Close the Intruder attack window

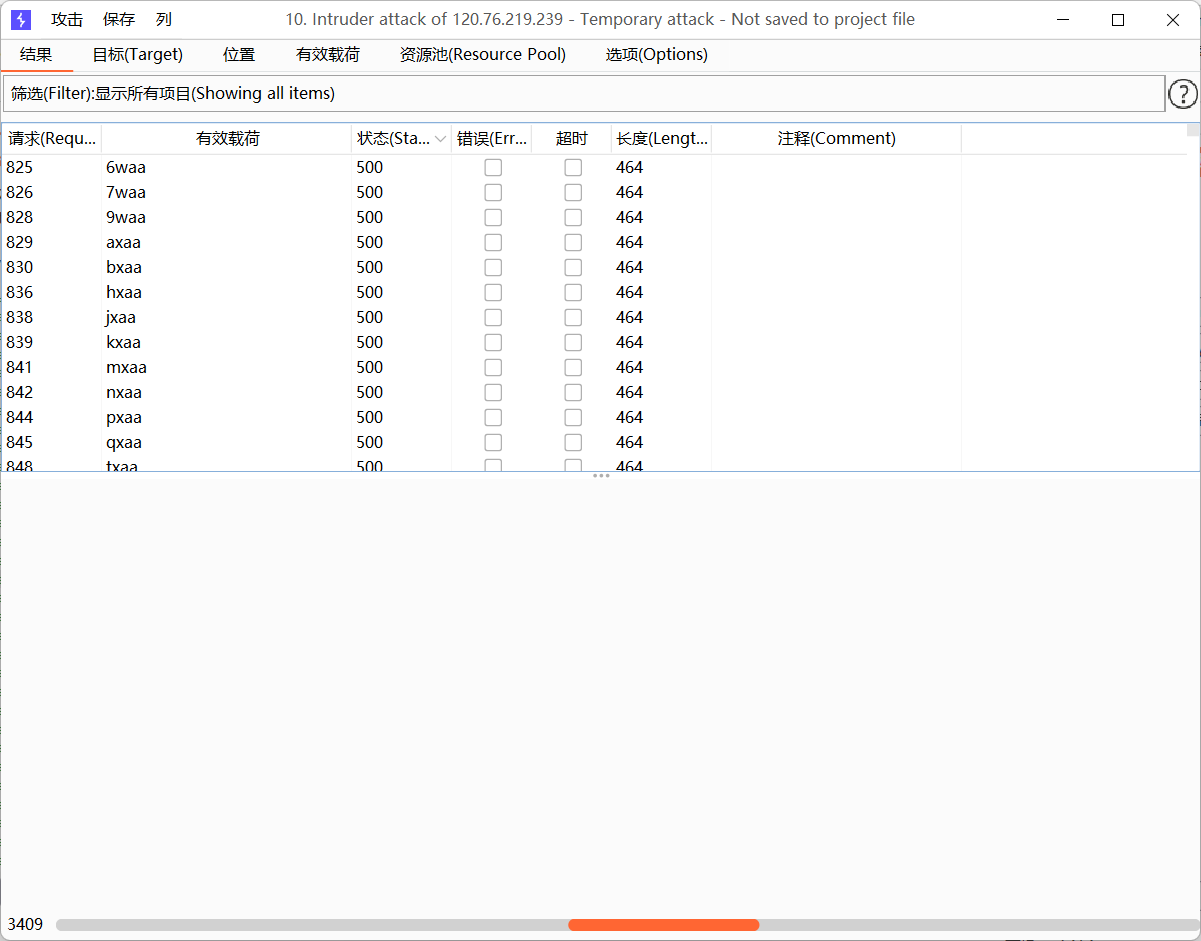pyautogui.click(x=1173, y=20)
